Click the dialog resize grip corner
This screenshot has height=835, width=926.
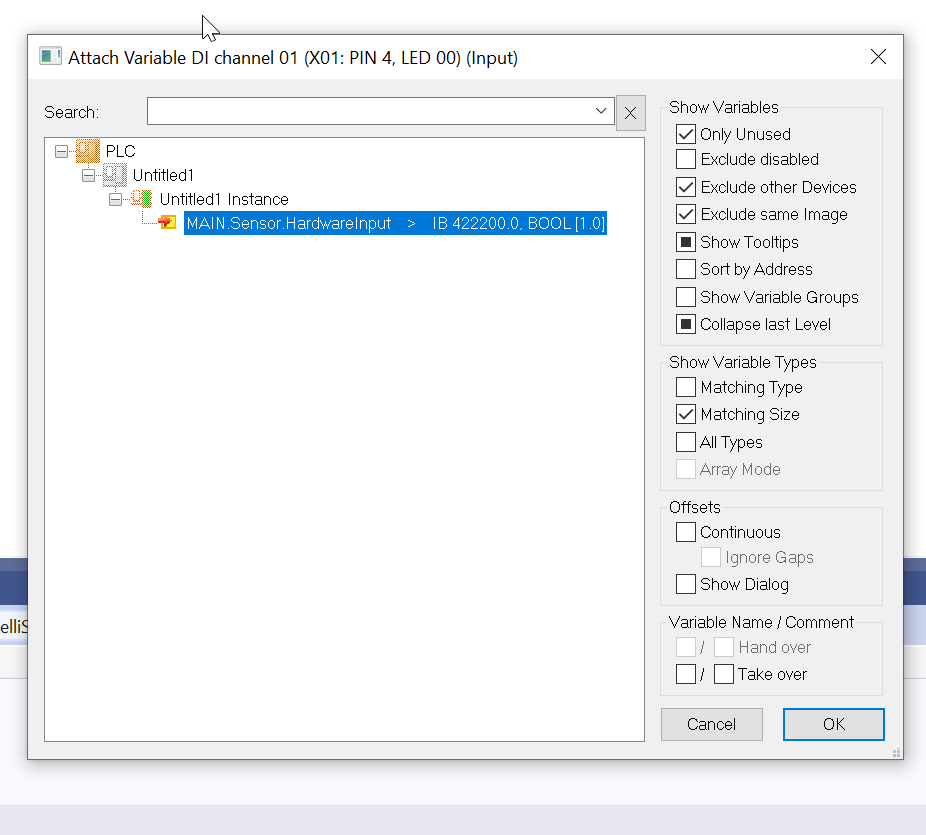[896, 752]
